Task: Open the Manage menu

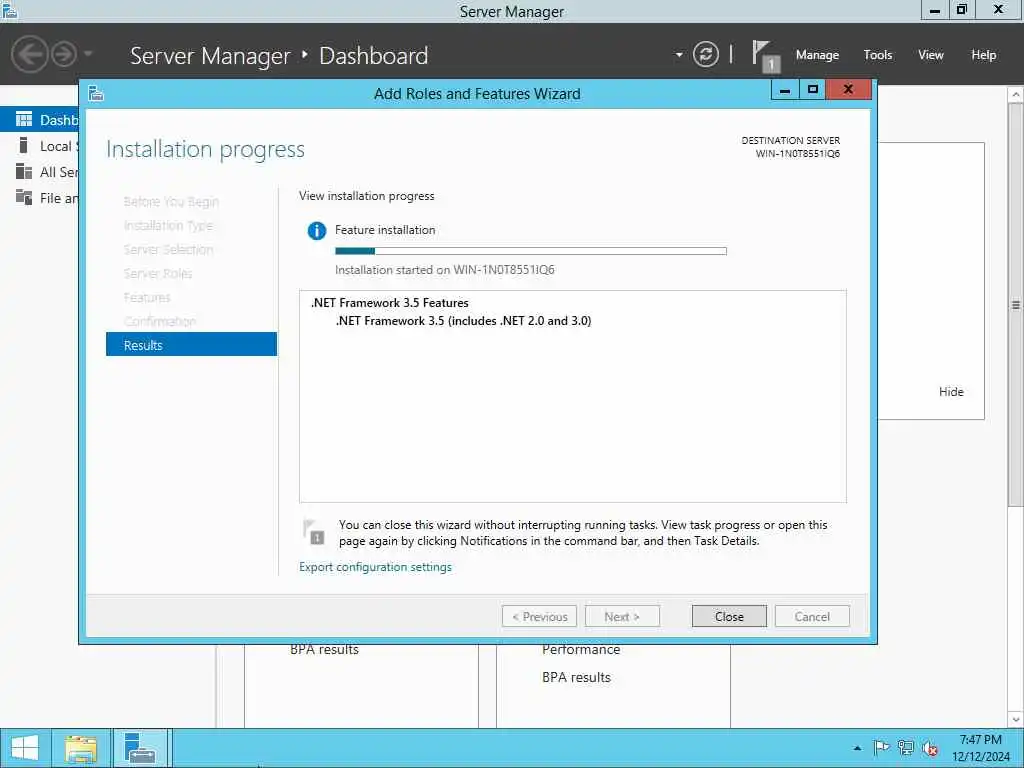Action: pyautogui.click(x=817, y=55)
